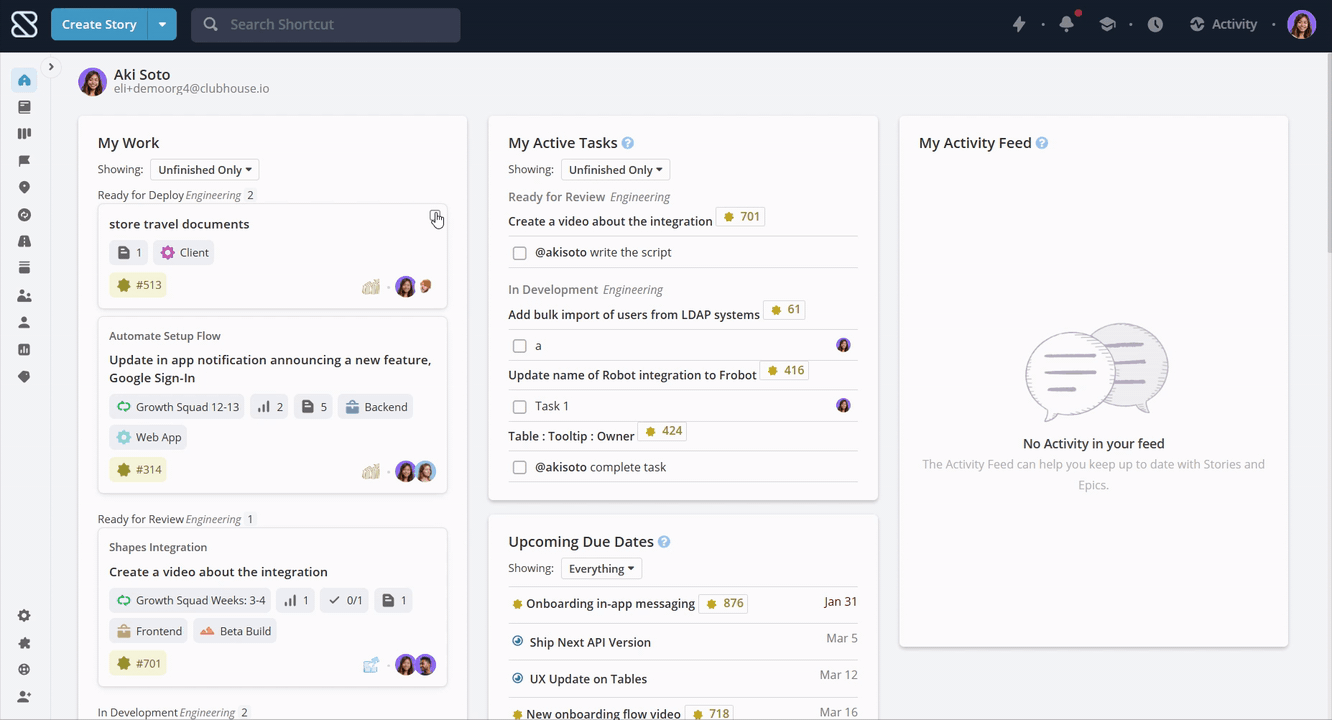
Task: Open the notifications bell
Action: click(x=1067, y=24)
